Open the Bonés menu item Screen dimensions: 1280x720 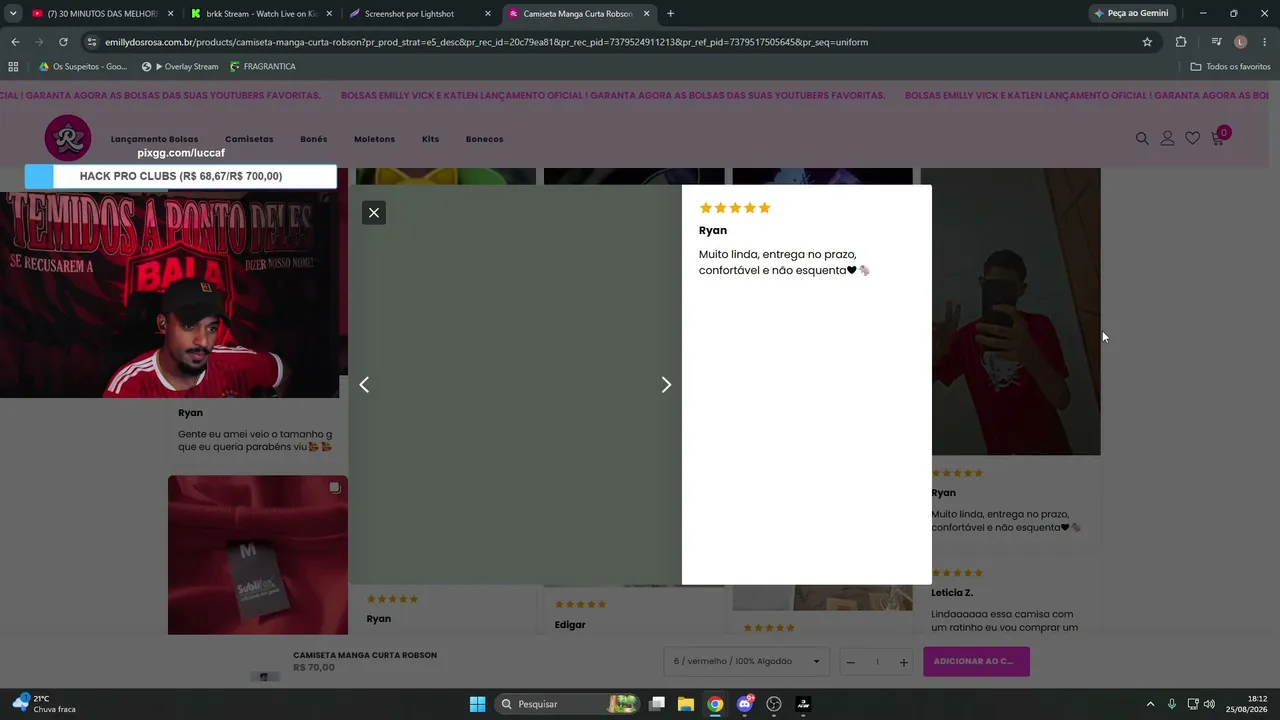tap(314, 139)
